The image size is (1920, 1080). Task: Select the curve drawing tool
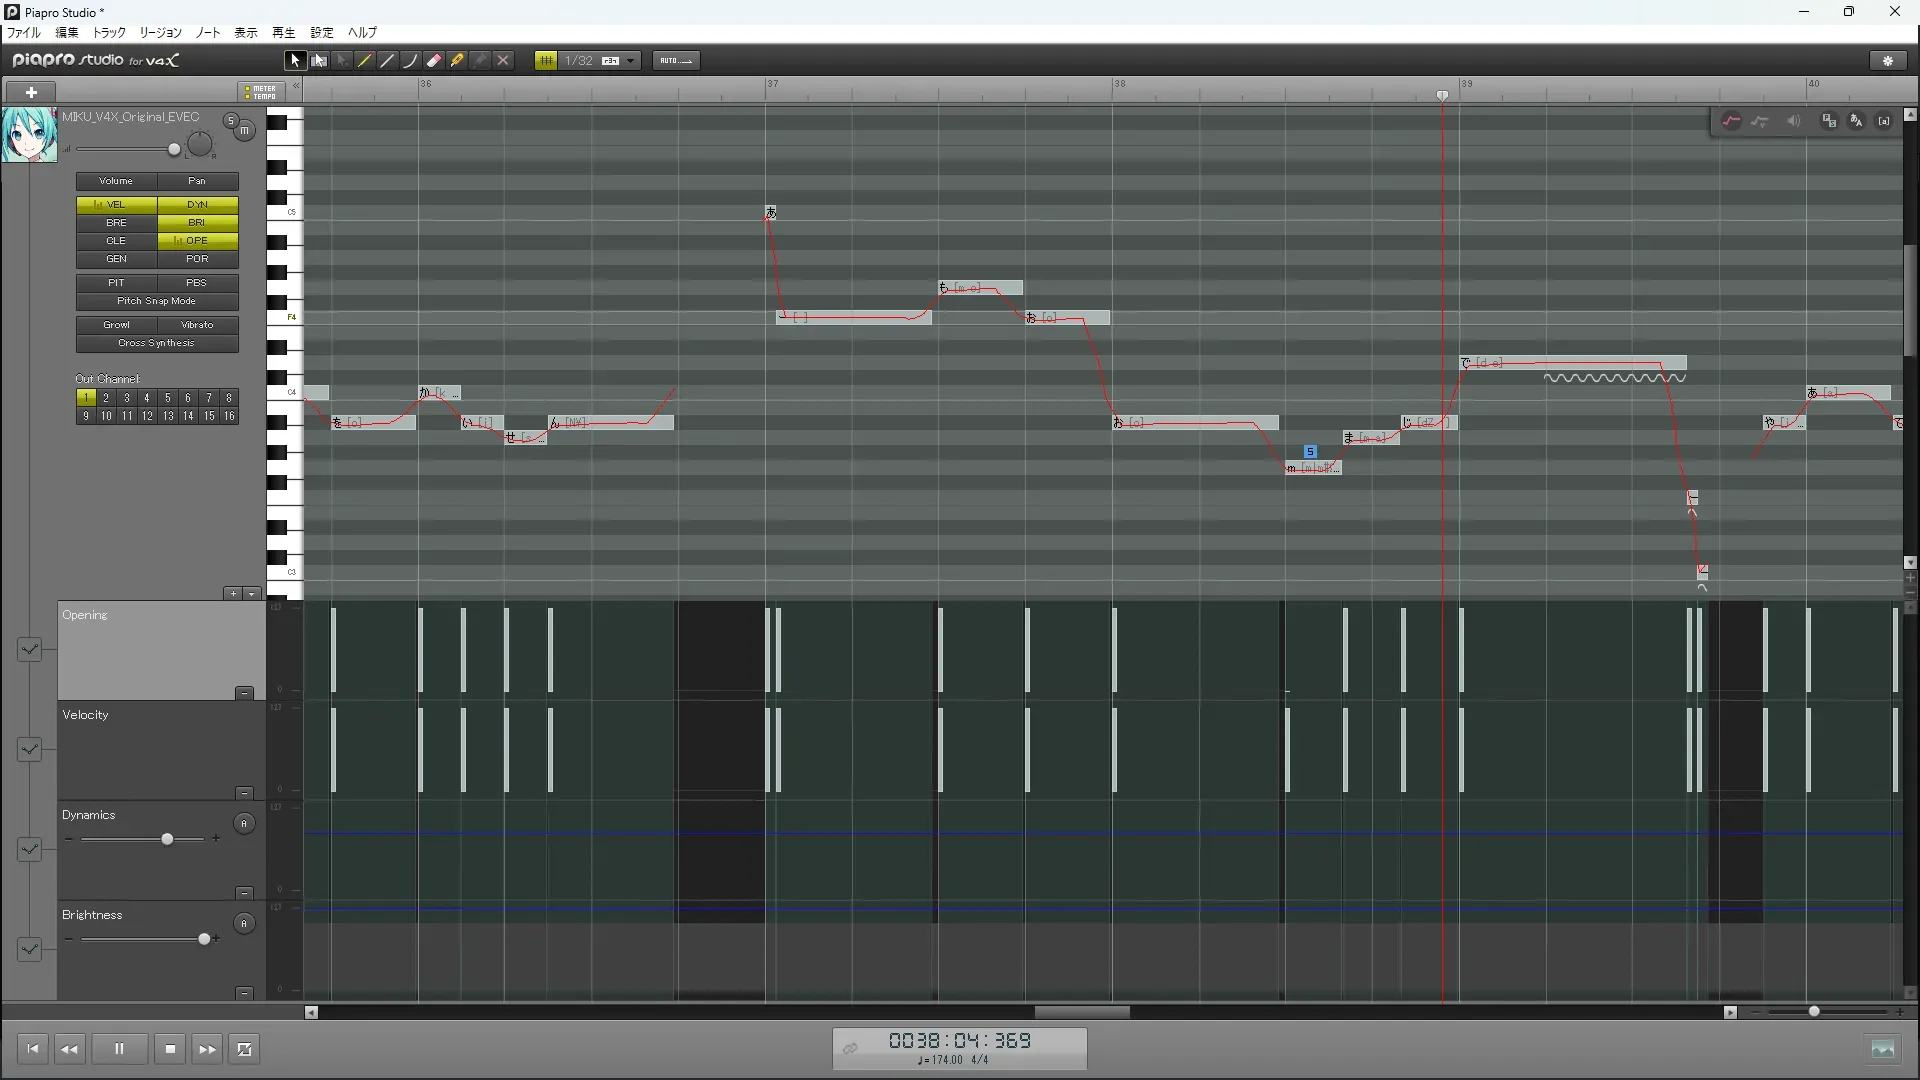tap(410, 61)
